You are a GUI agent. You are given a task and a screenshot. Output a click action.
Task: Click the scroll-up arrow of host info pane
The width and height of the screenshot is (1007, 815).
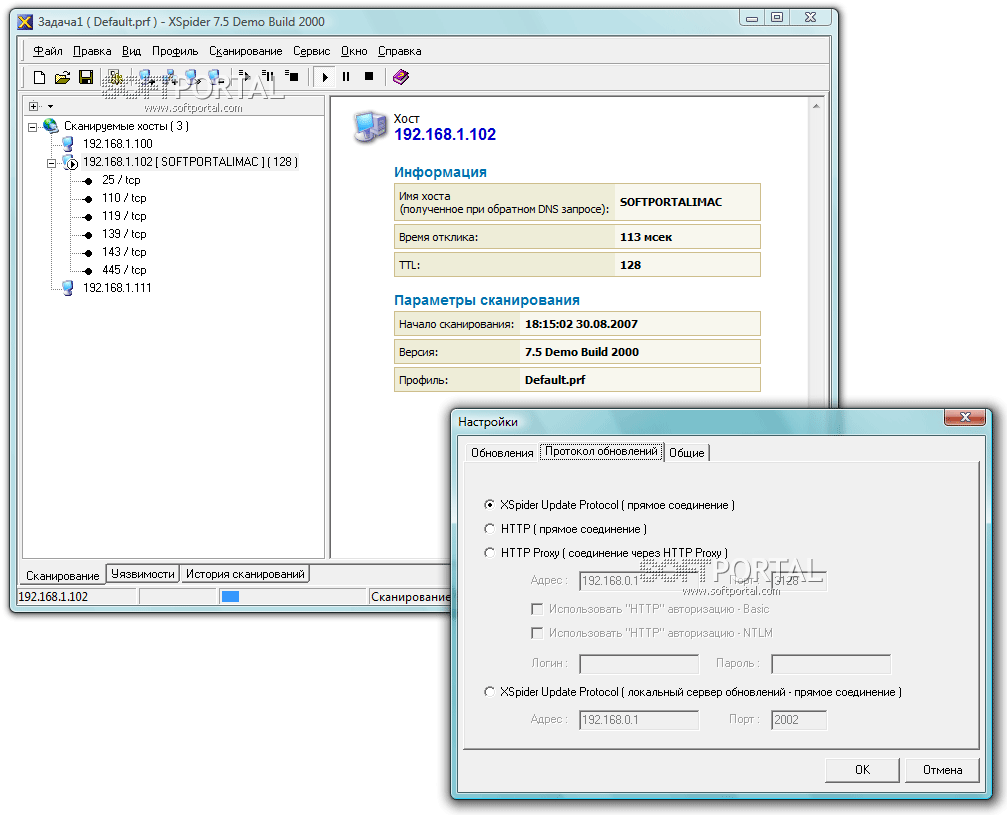click(816, 106)
